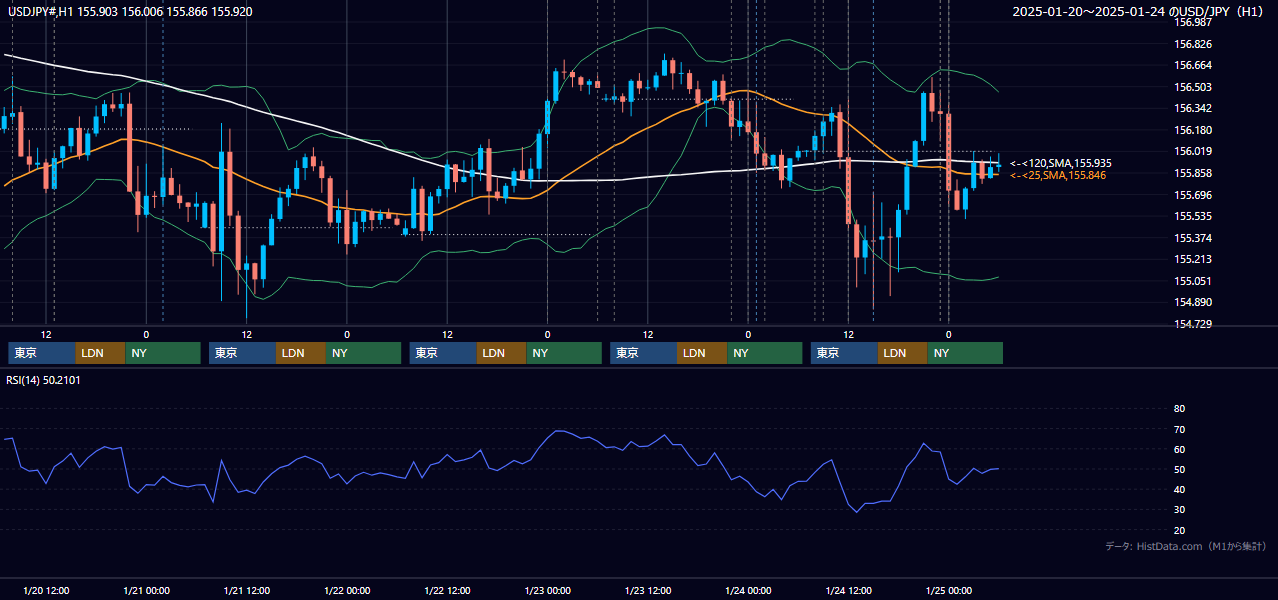
Task: Click the 155.858 price axis label
Action: click(1193, 173)
